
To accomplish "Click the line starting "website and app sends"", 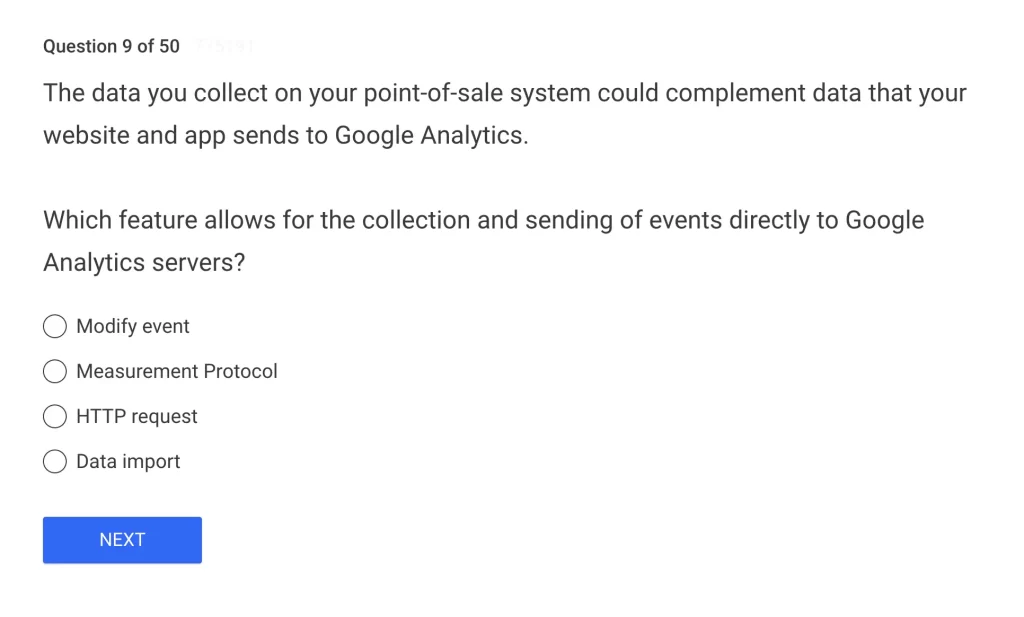I will tap(284, 135).
